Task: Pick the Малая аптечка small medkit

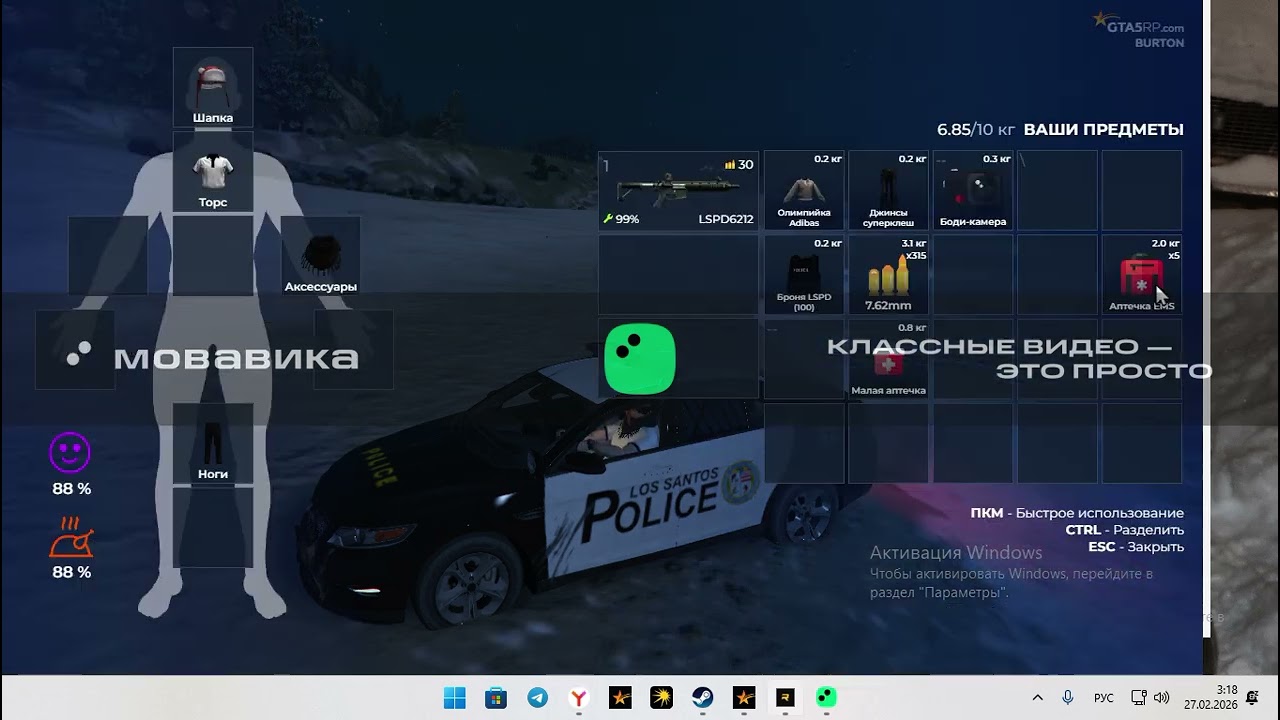Action: pos(888,359)
